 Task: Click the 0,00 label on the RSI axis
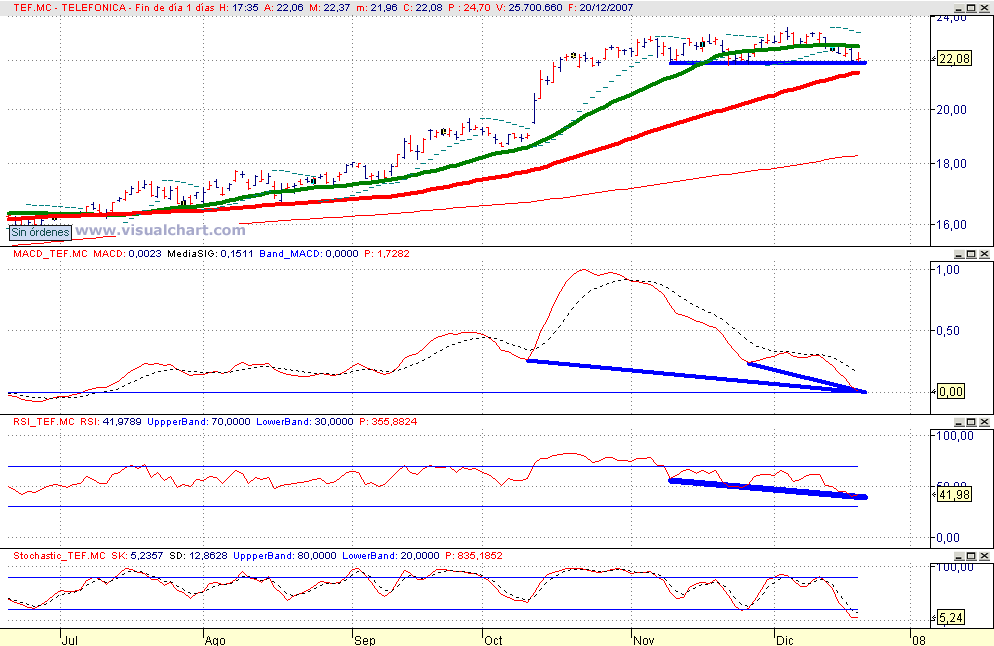[x=948, y=538]
